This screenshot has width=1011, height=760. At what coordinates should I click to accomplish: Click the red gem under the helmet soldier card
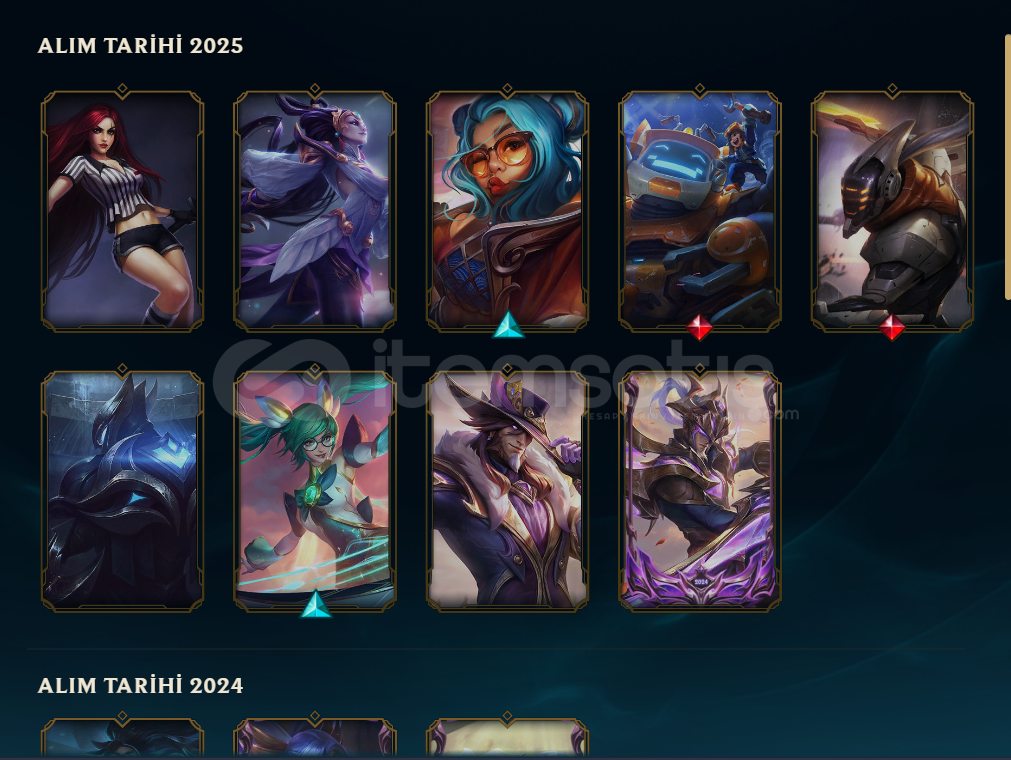892,327
